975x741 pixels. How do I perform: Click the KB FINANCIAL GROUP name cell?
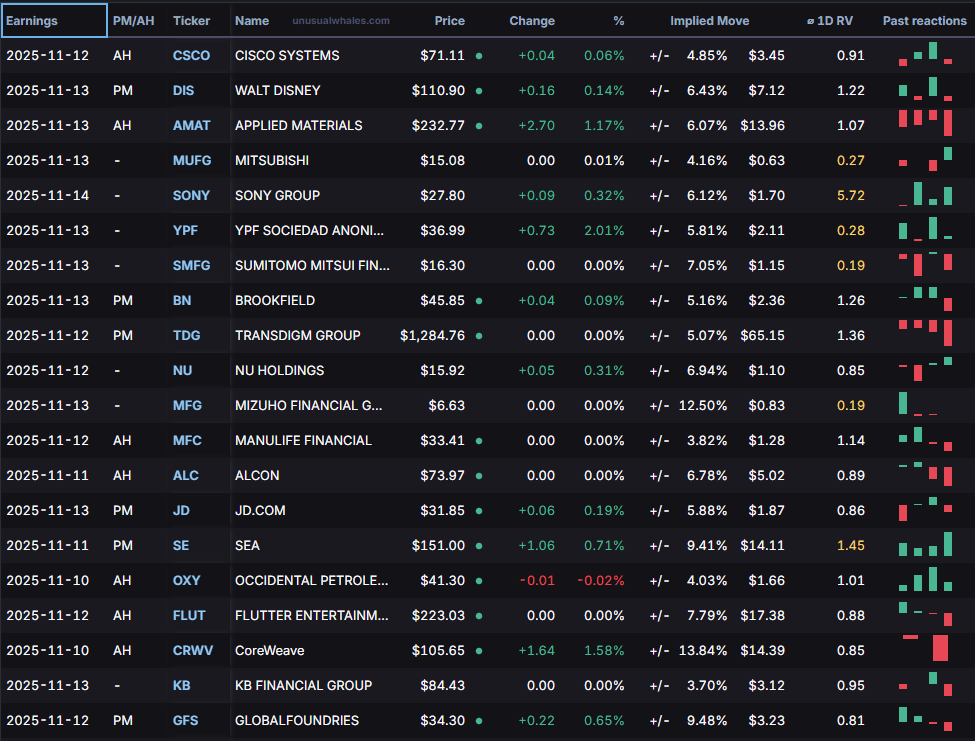point(303,686)
